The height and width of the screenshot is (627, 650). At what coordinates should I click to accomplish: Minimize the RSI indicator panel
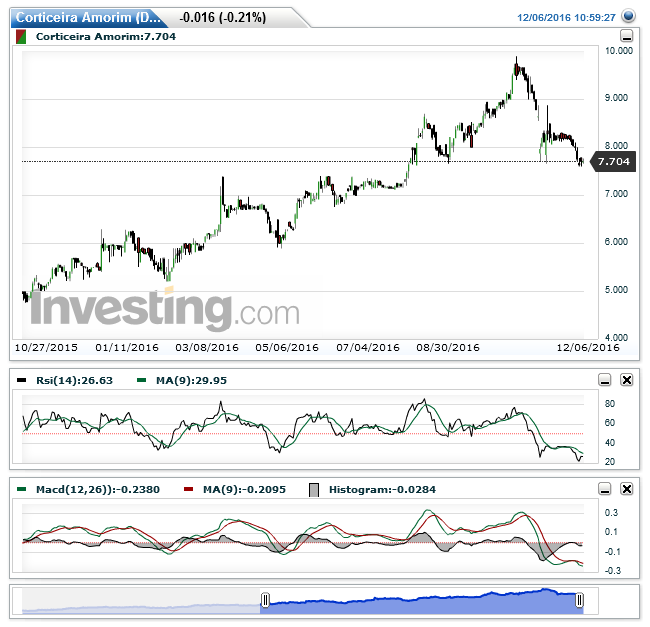(605, 380)
